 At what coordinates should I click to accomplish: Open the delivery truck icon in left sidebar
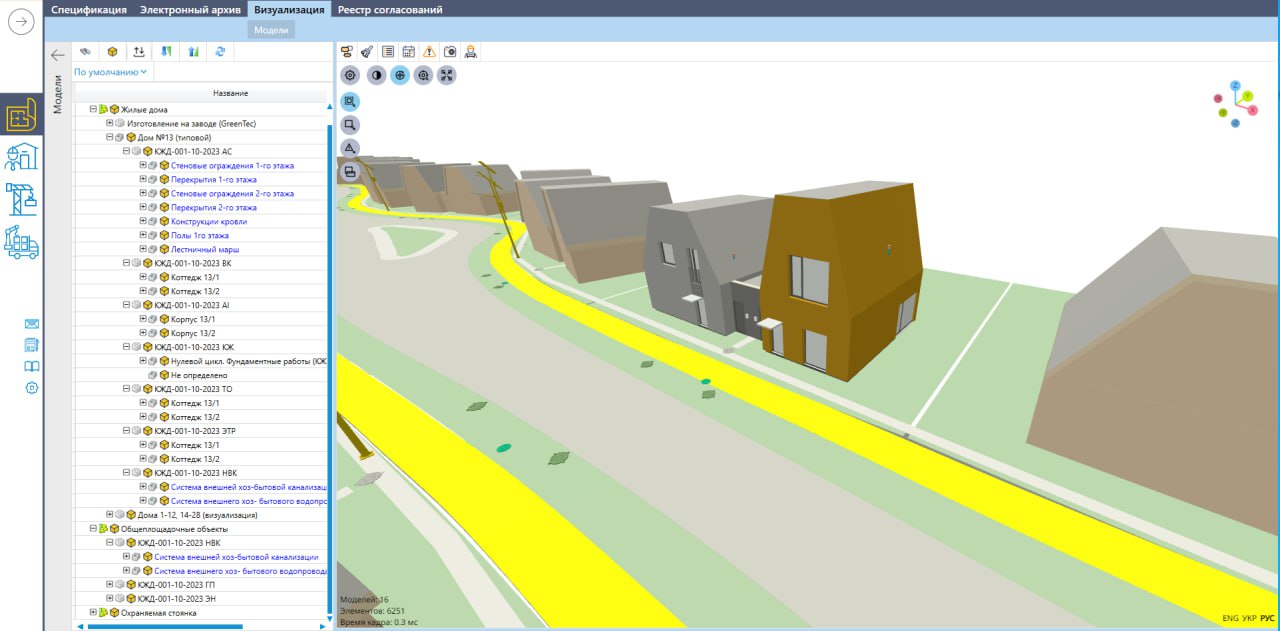(x=21, y=242)
